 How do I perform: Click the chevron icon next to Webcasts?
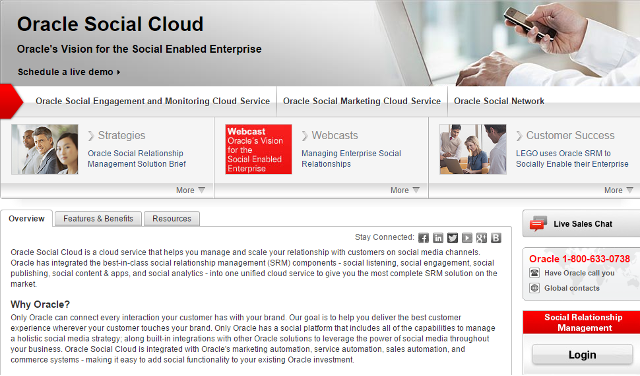tap(304, 136)
